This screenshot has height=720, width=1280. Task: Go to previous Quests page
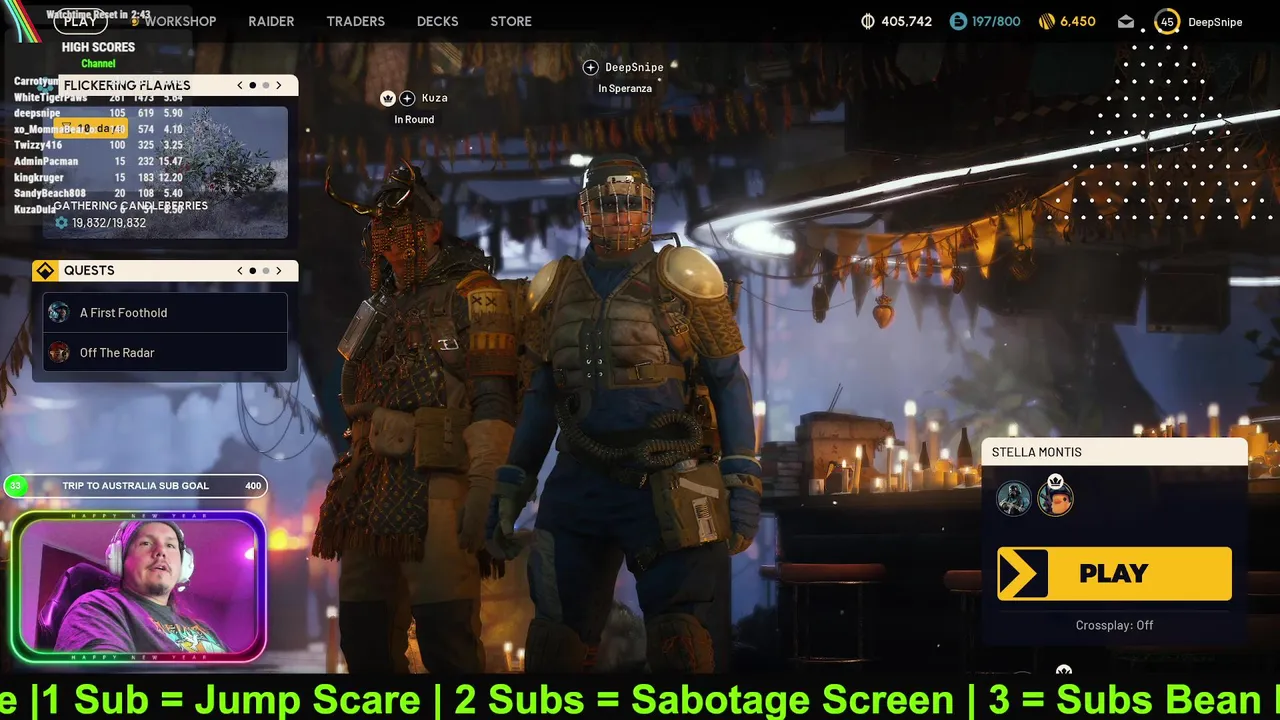(x=240, y=271)
